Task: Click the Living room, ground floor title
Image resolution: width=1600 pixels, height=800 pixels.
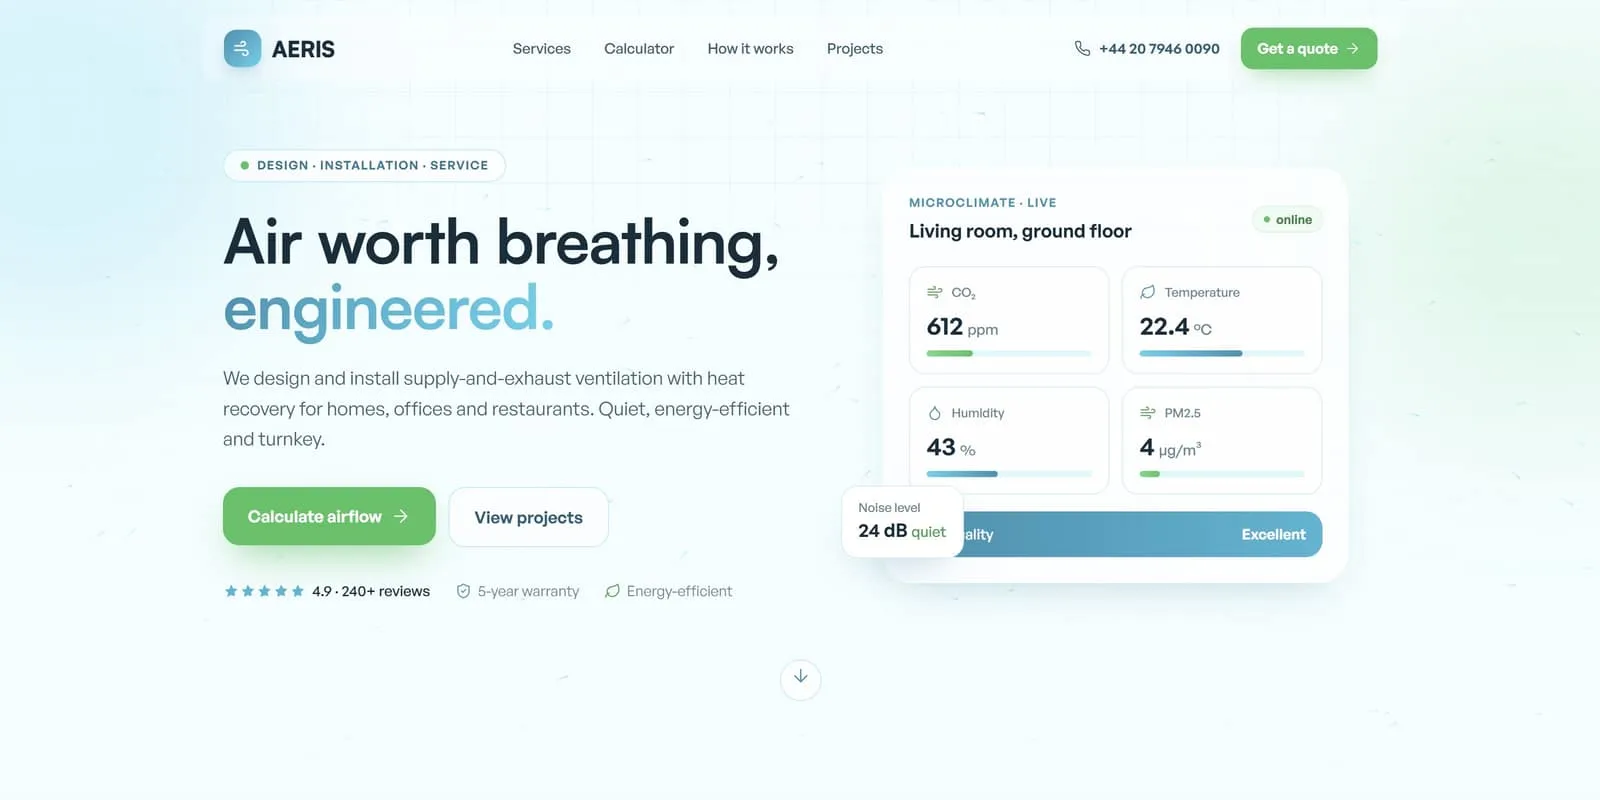Action: click(1020, 231)
